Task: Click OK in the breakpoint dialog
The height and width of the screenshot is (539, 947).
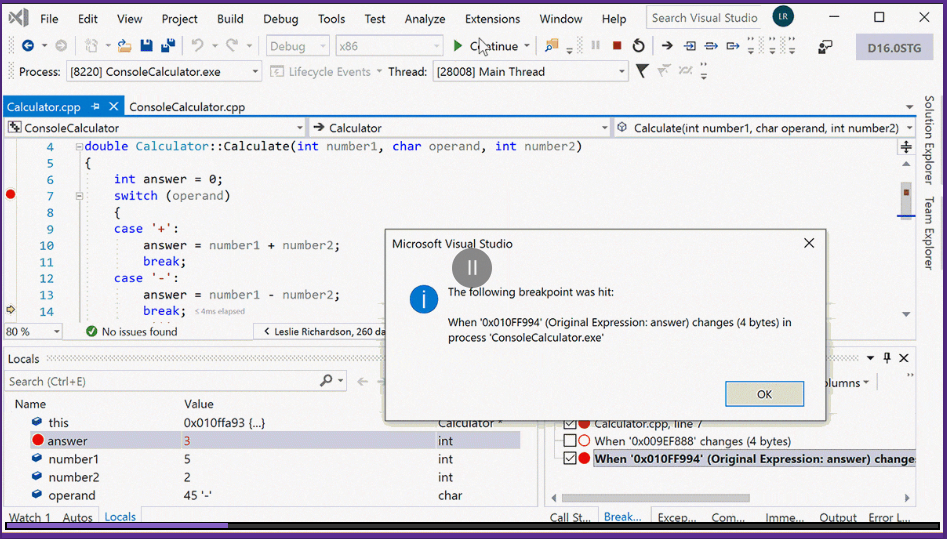Action: pyautogui.click(x=764, y=394)
